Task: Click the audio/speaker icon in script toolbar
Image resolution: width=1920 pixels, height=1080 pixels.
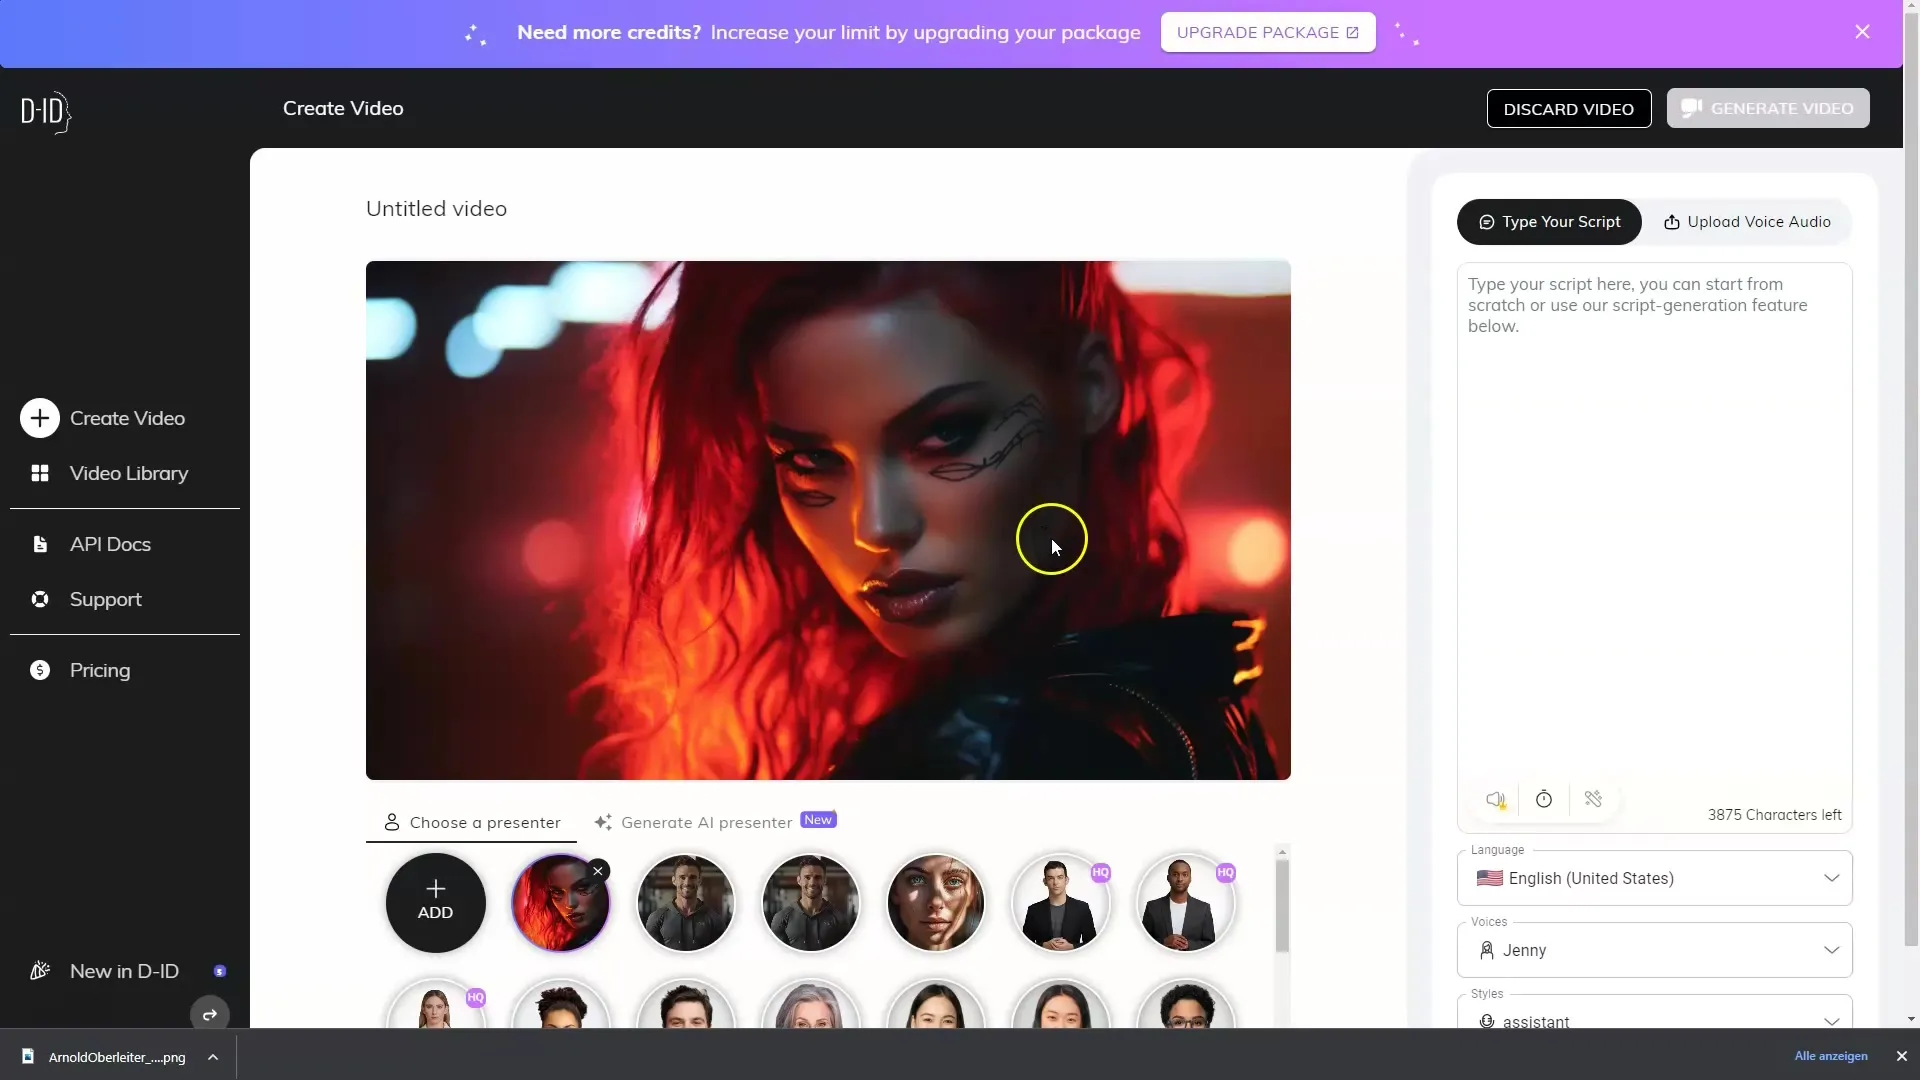Action: [1494, 799]
